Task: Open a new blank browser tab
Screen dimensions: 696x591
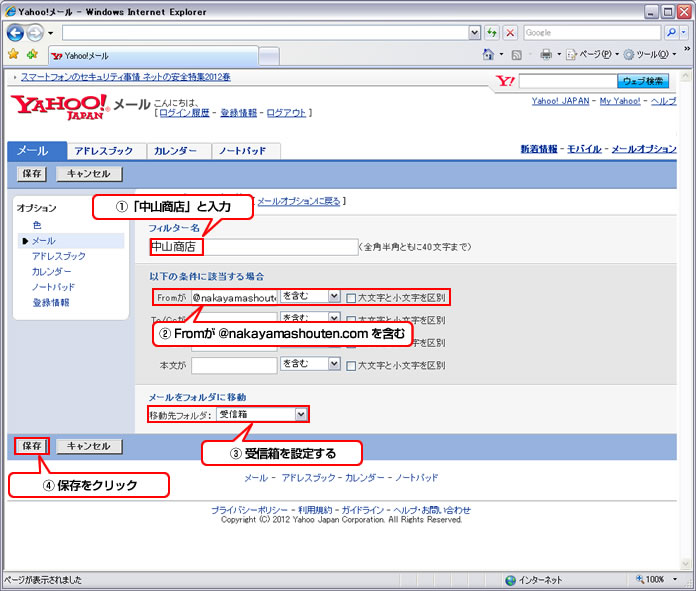Action: pyautogui.click(x=269, y=56)
